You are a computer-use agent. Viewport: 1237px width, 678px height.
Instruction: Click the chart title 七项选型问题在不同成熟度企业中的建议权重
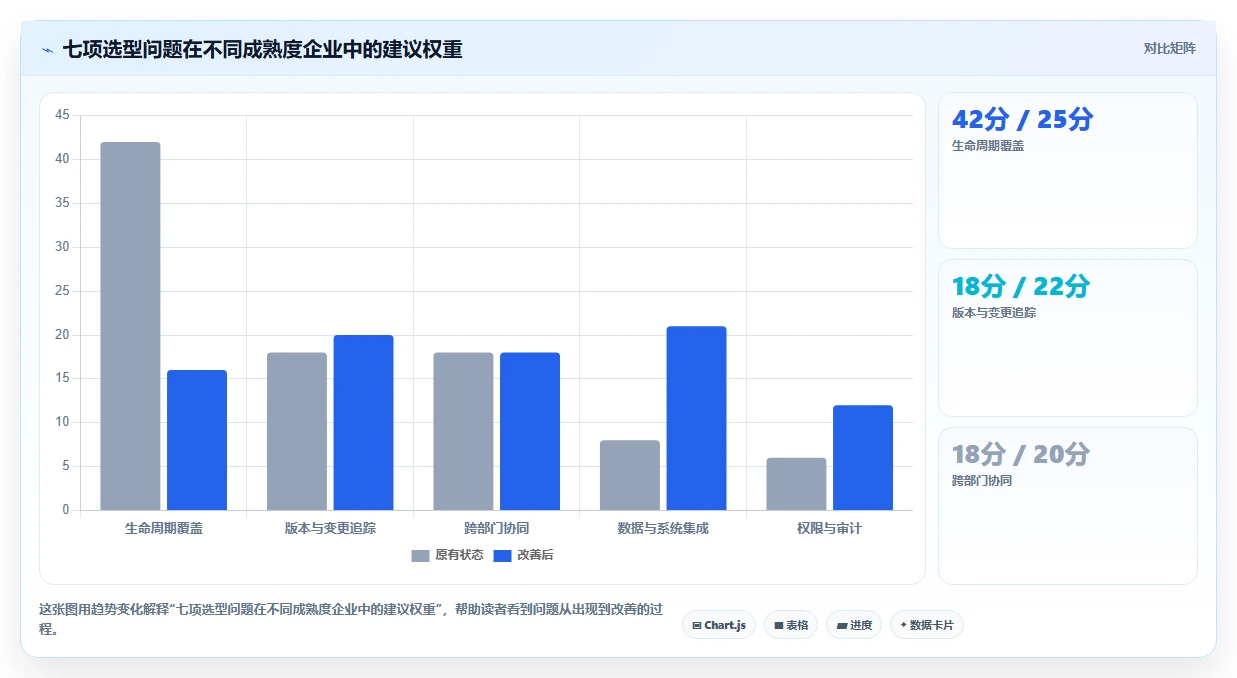263,49
